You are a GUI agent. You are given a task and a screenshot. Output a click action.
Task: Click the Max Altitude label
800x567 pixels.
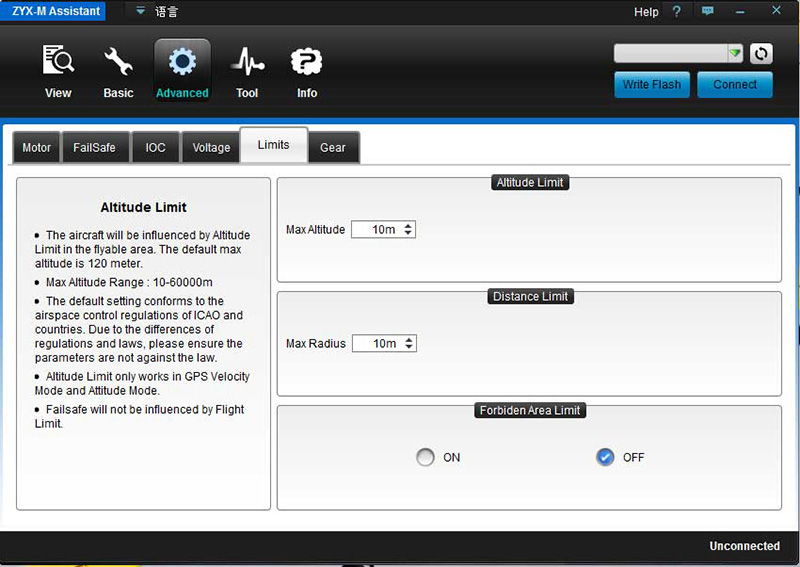pos(315,230)
